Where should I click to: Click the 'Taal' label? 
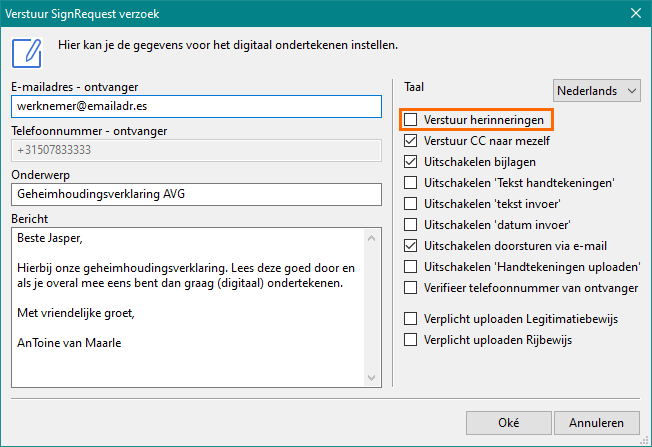414,87
